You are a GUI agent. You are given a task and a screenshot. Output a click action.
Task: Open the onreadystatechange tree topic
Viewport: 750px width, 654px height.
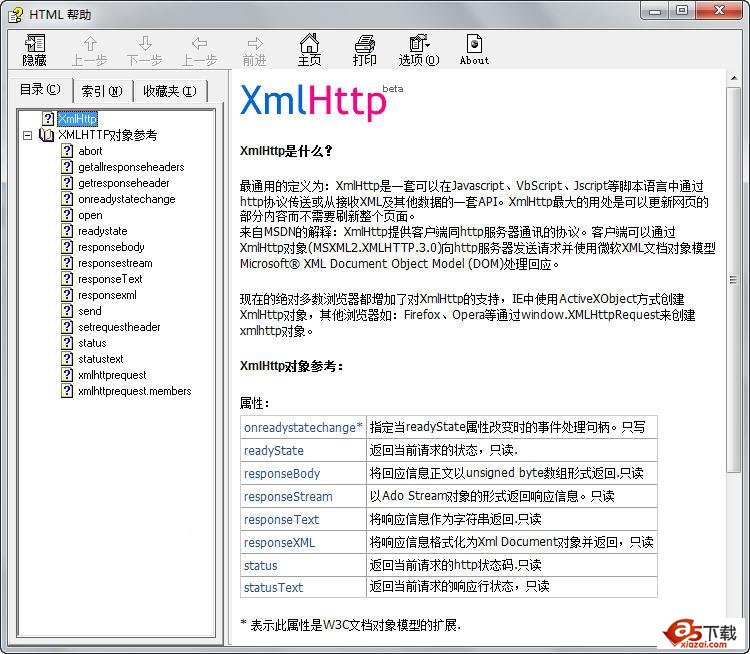[x=127, y=199]
